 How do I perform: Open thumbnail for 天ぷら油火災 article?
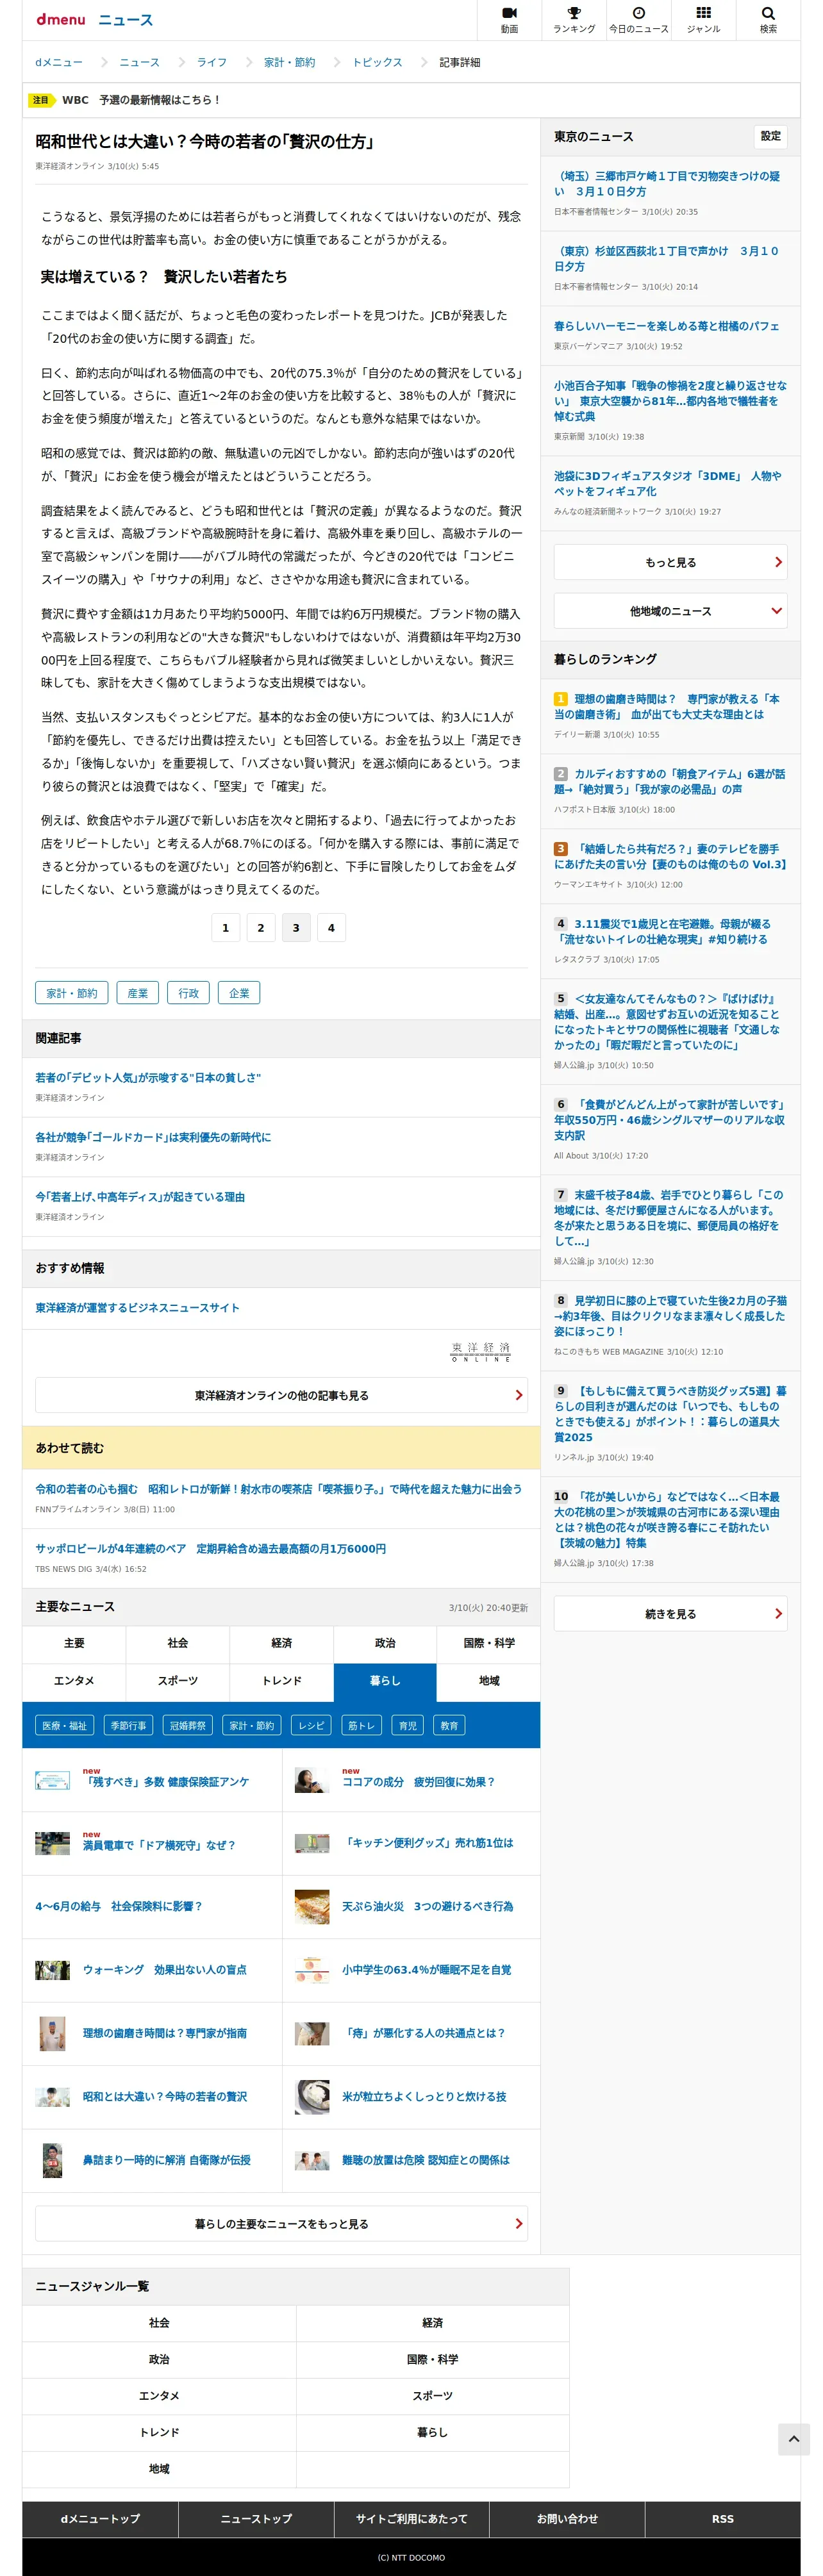[312, 1906]
